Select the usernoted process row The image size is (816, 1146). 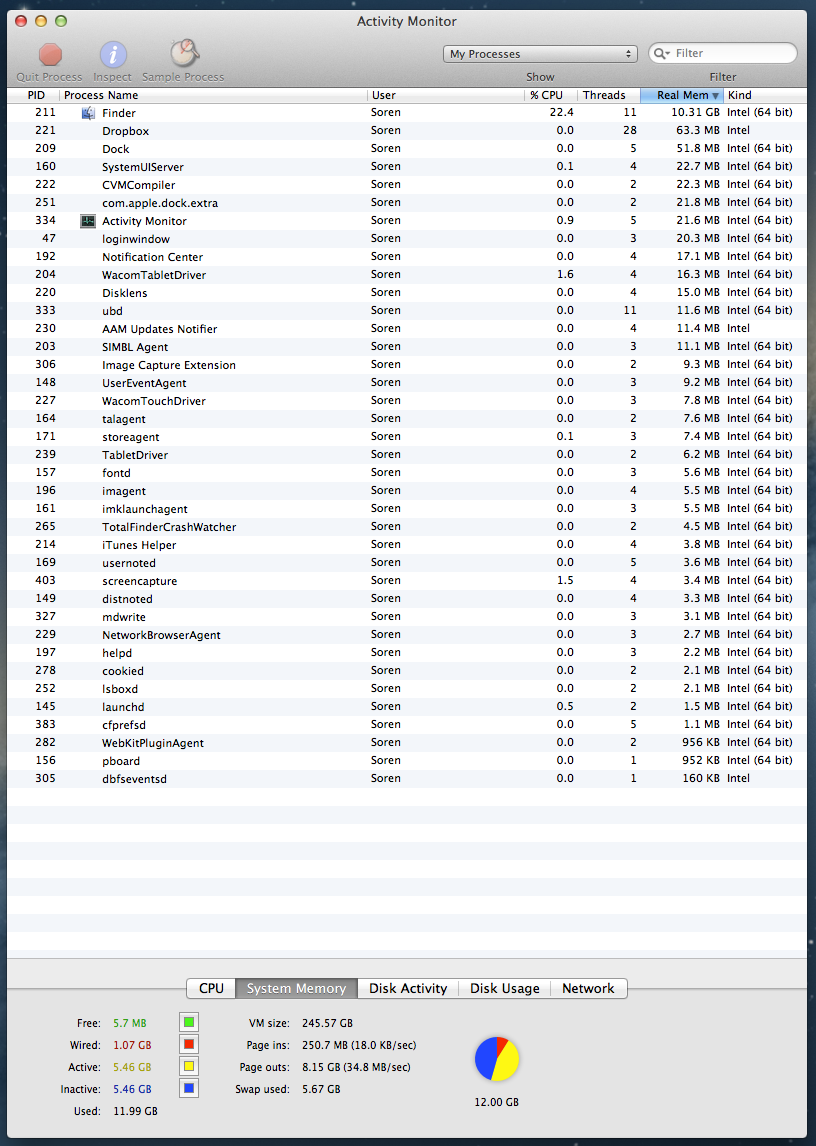pyautogui.click(x=407, y=563)
